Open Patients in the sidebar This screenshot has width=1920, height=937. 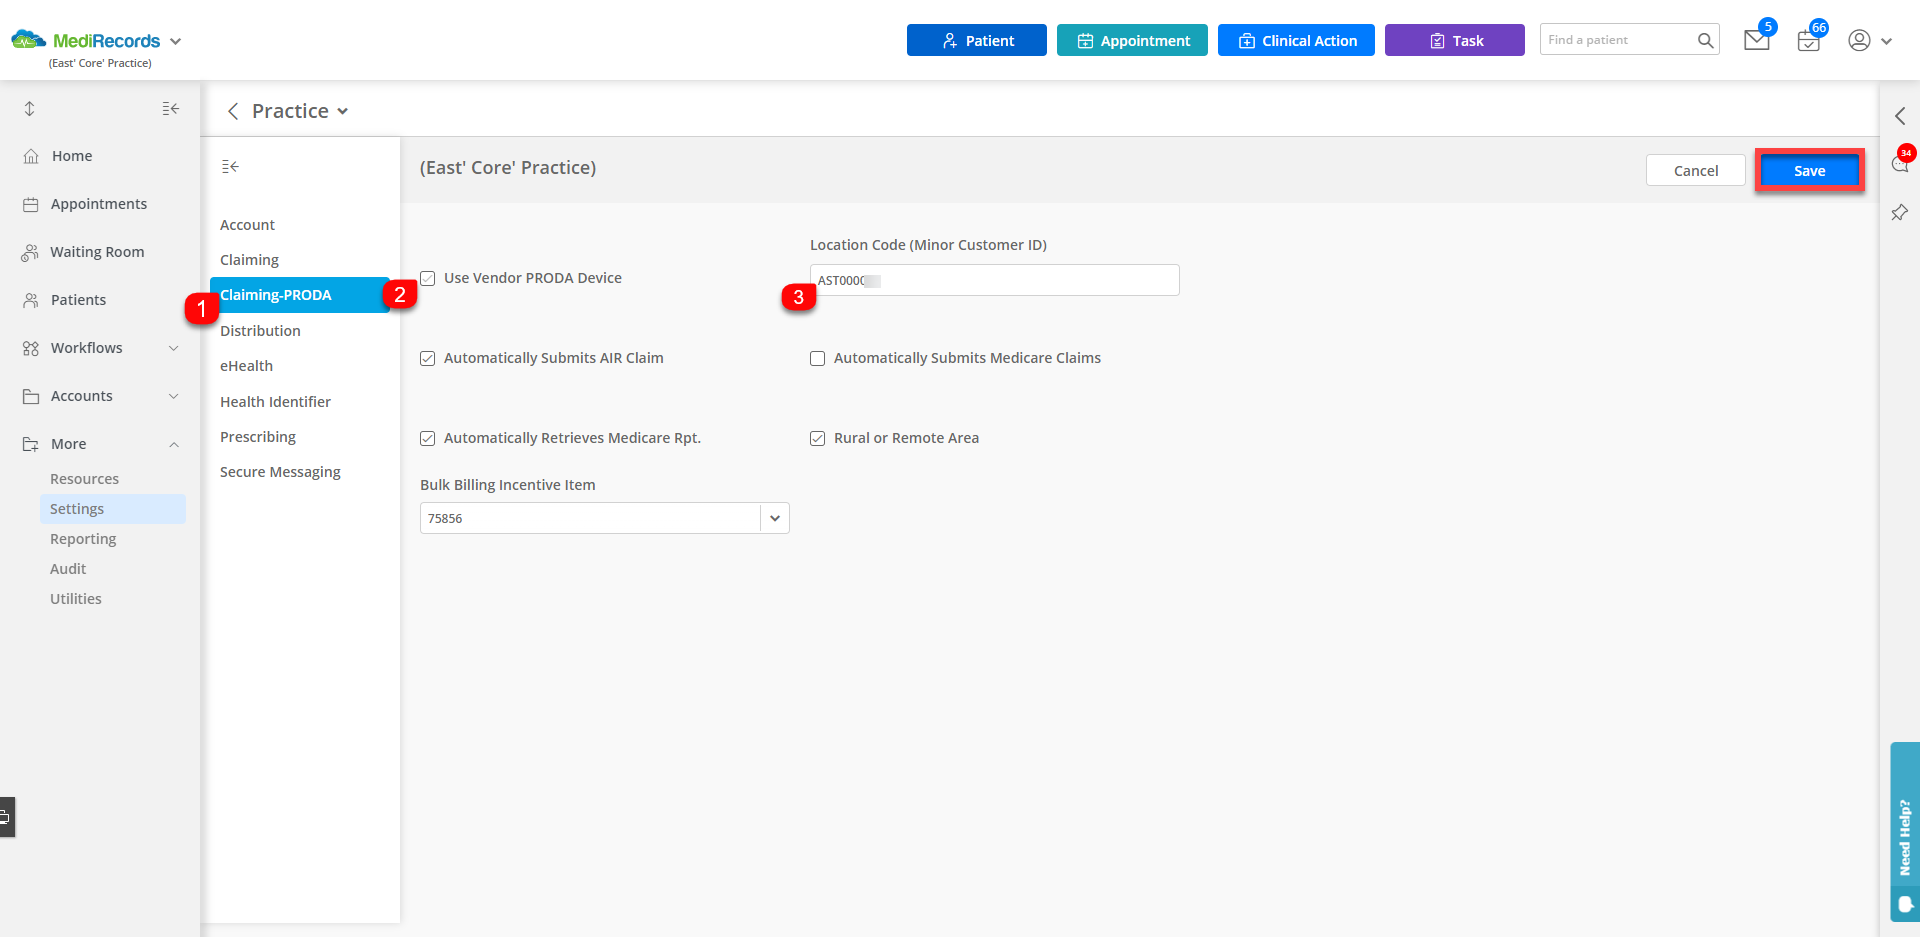click(x=78, y=300)
